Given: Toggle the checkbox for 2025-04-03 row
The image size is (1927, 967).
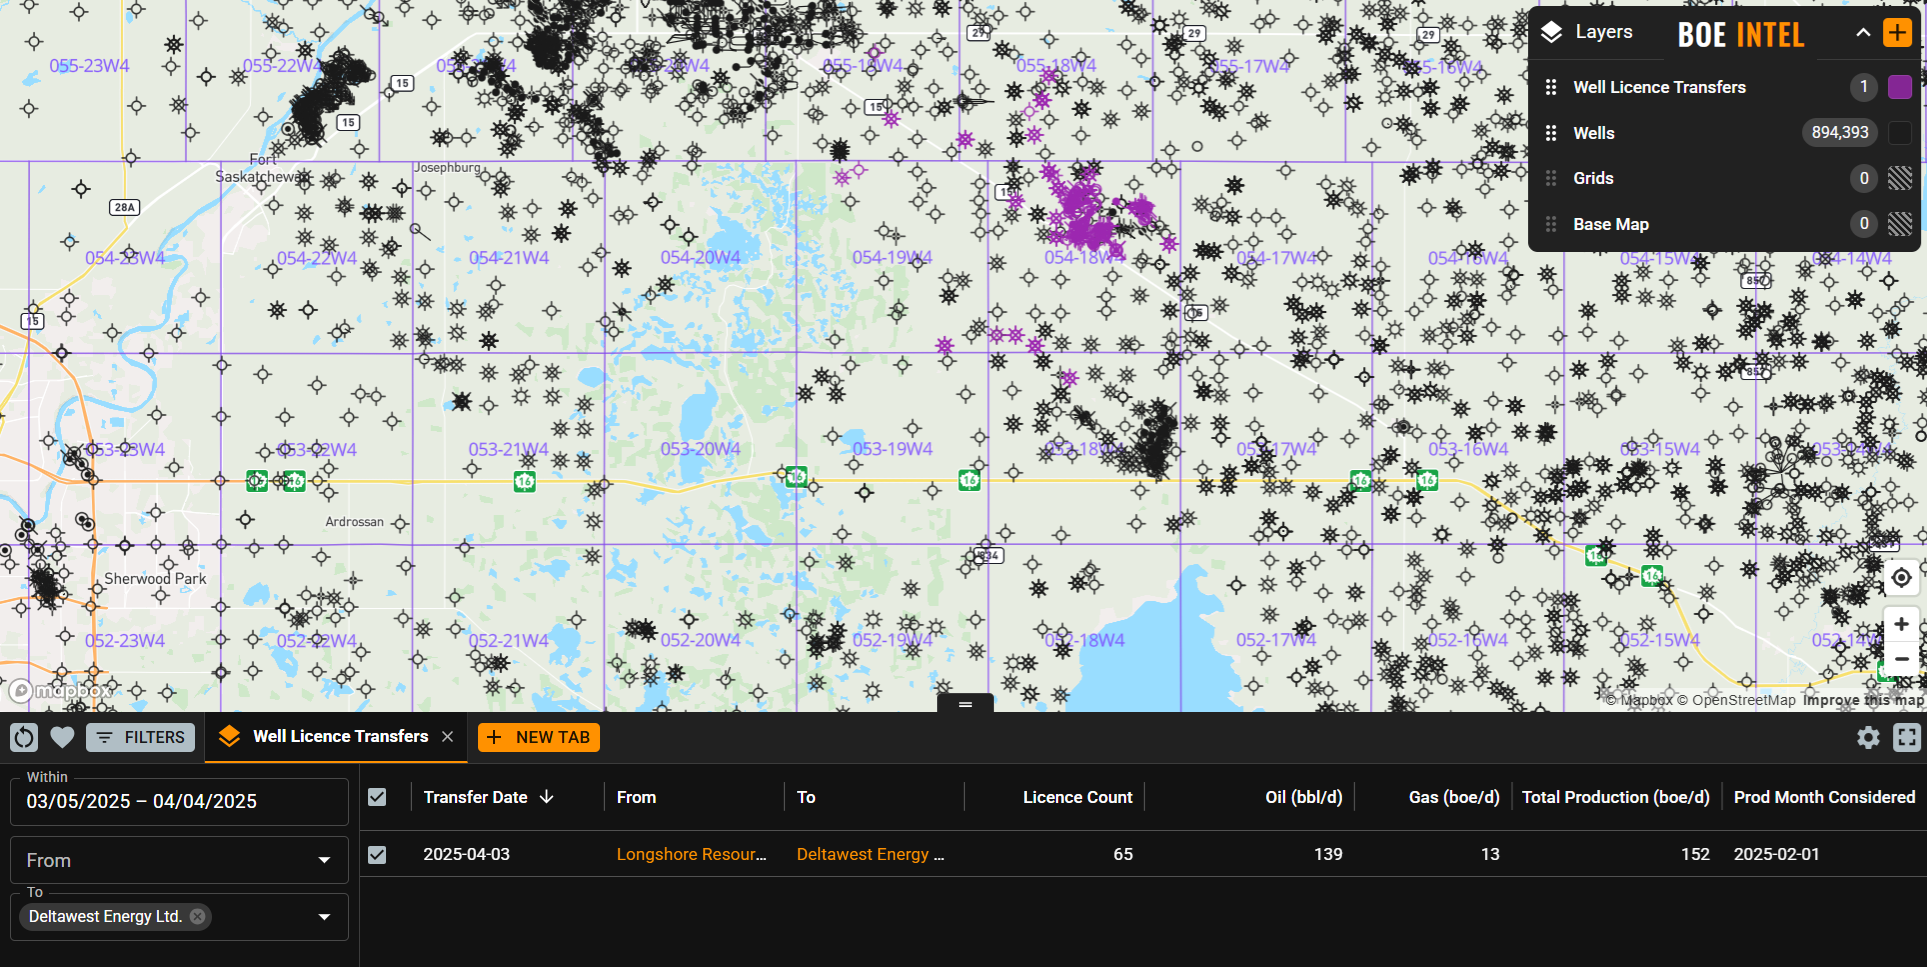Looking at the screenshot, I should point(377,855).
